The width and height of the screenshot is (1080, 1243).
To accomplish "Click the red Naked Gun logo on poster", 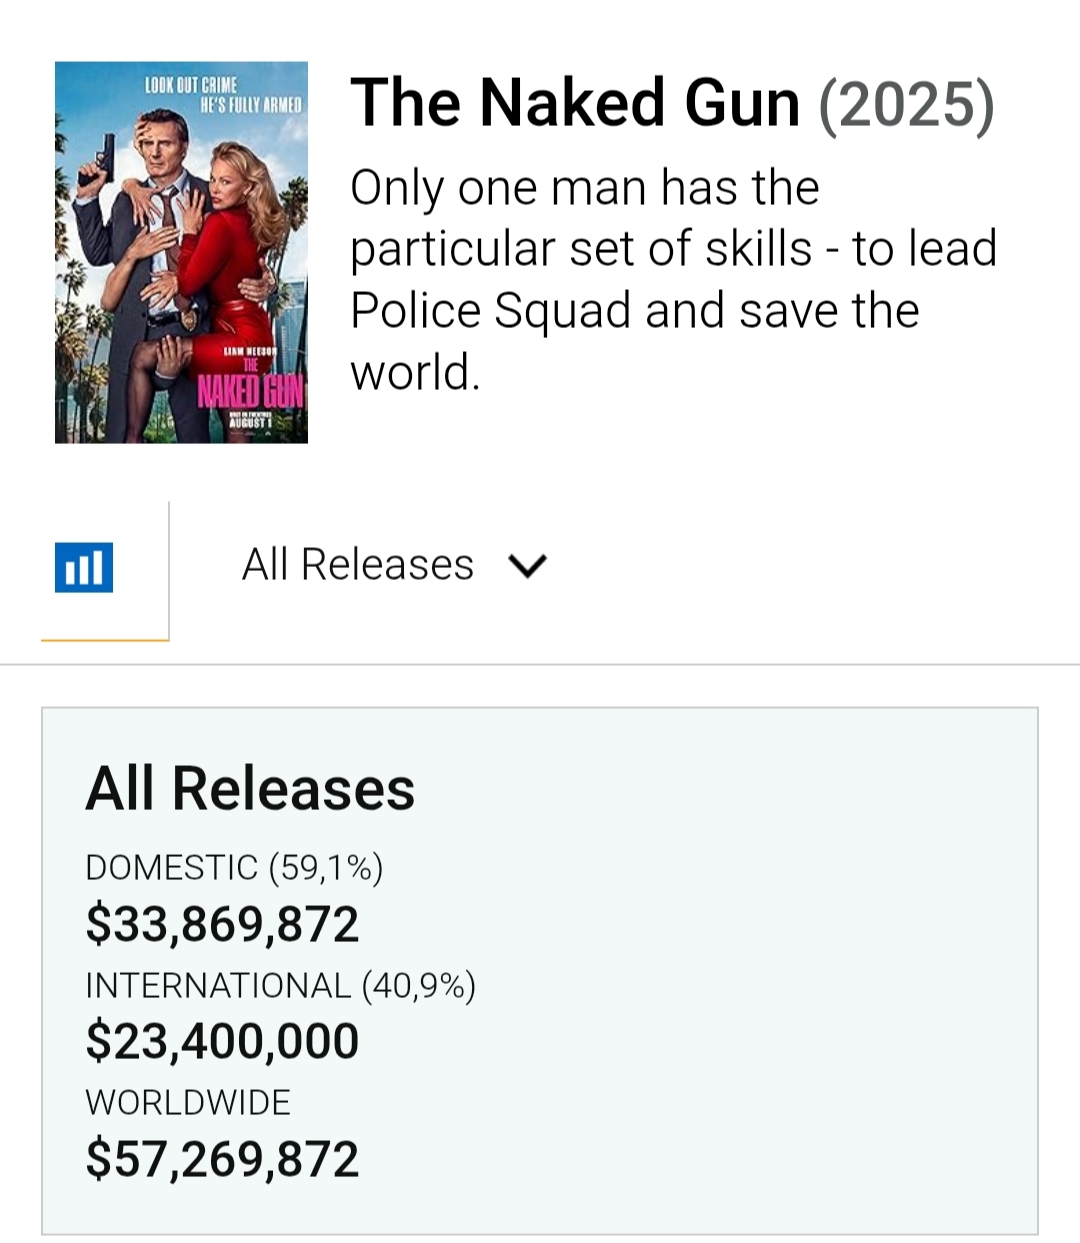I will coord(250,390).
